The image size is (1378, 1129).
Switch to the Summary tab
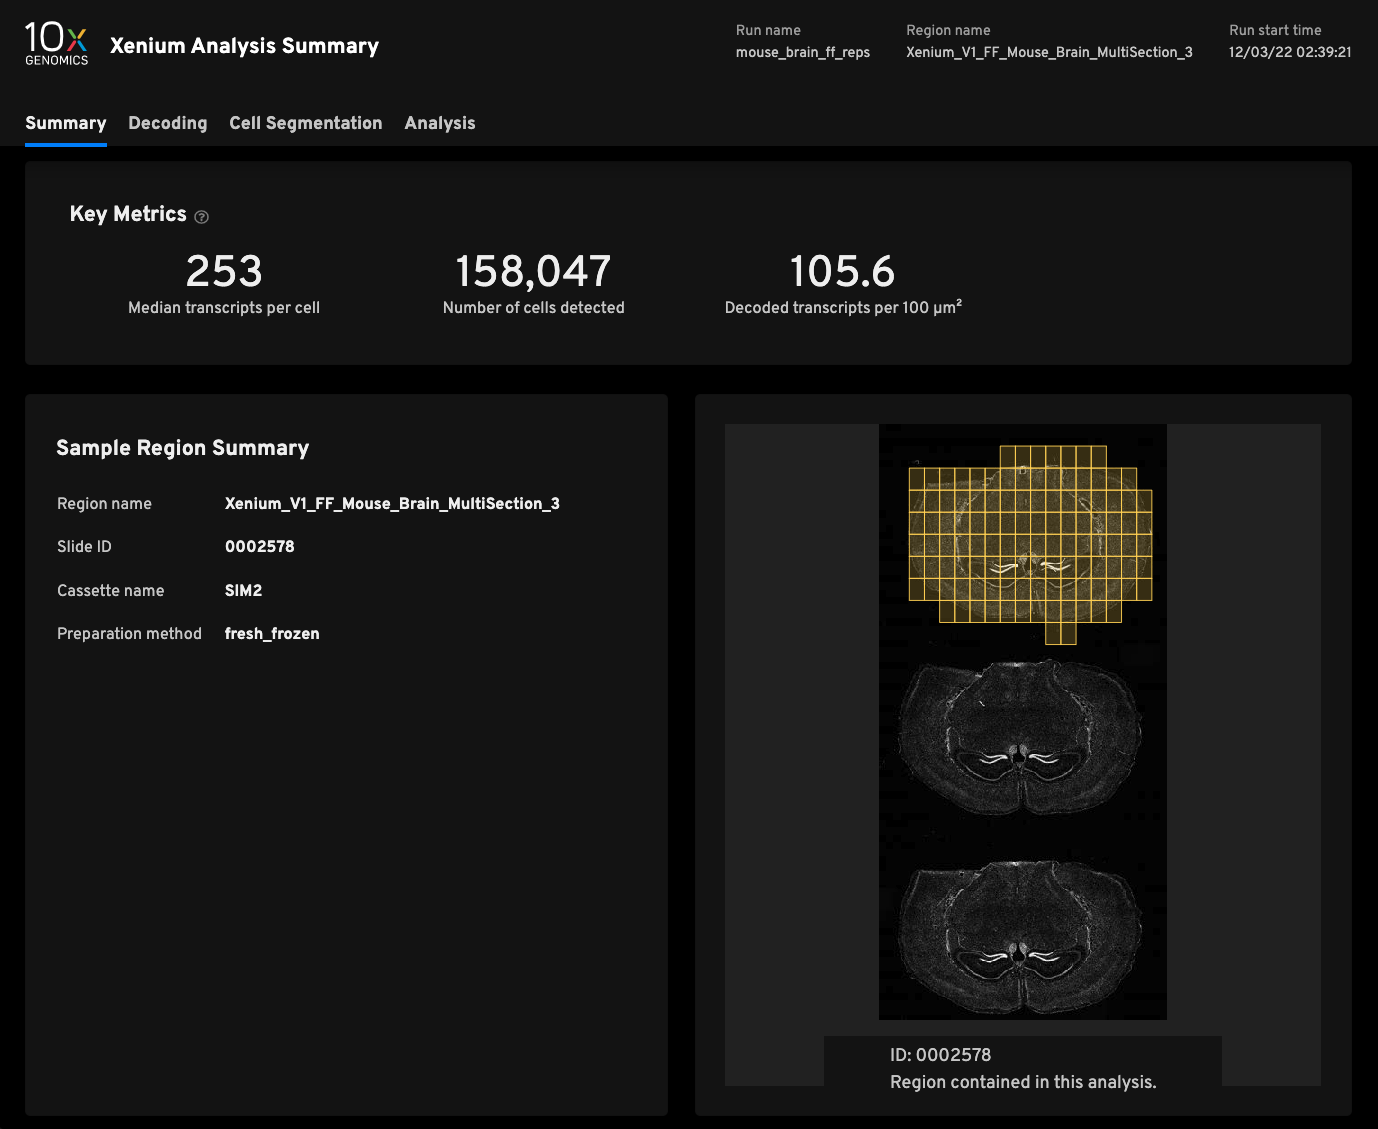coord(66,123)
